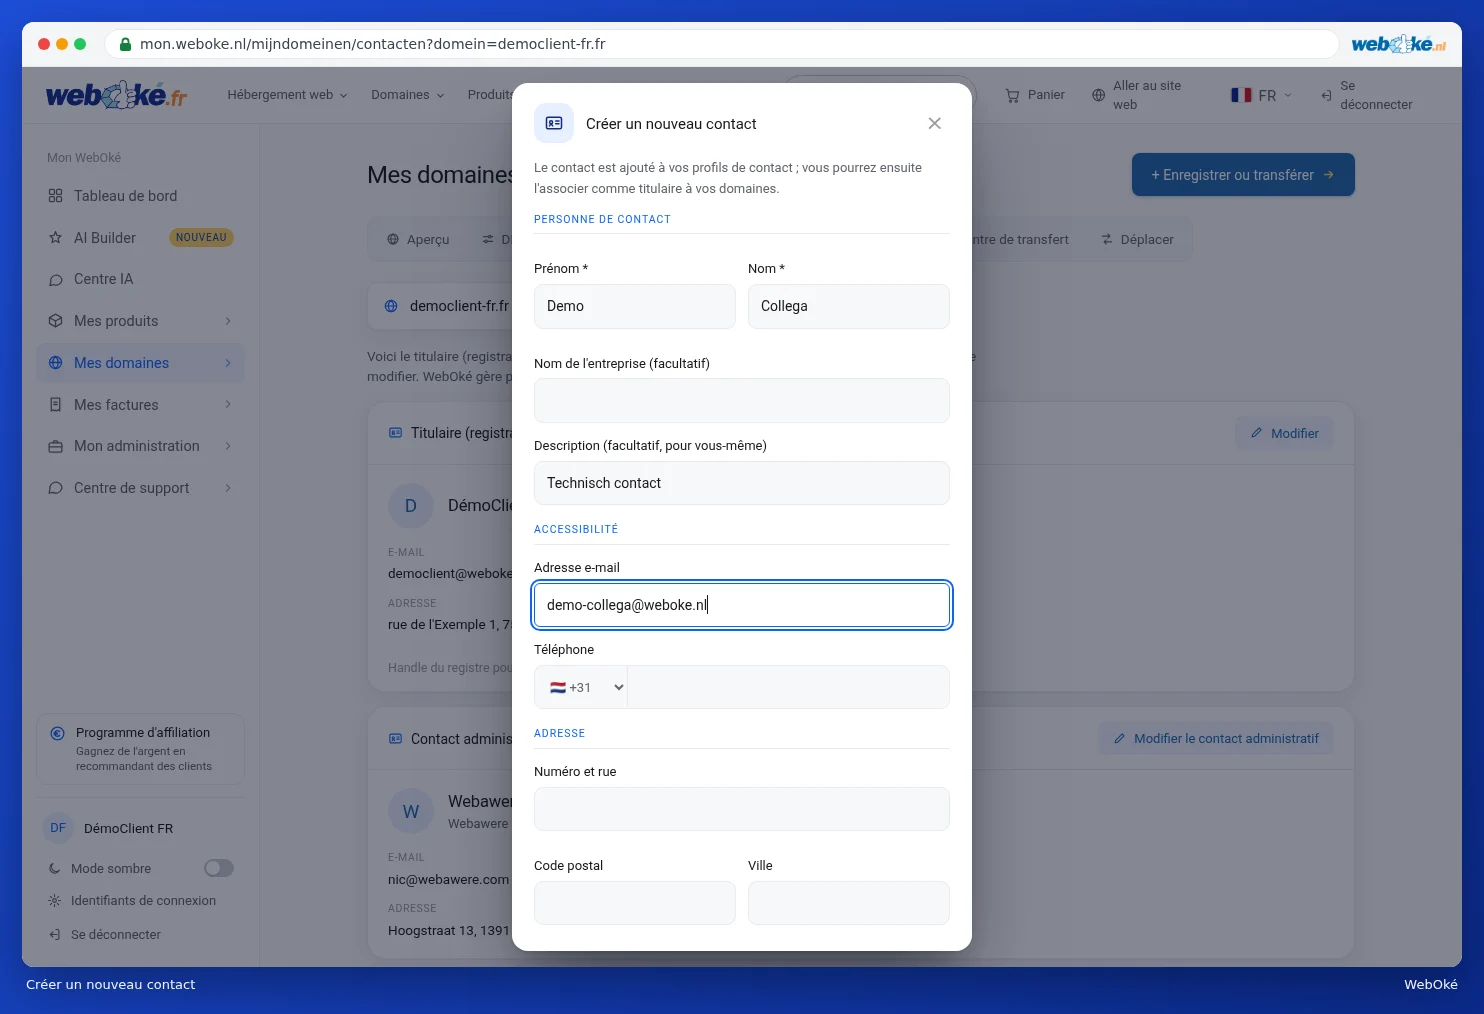Screen dimensions: 1484x1014
Task: Click the Centre IA chat icon
Action: click(x=55, y=279)
